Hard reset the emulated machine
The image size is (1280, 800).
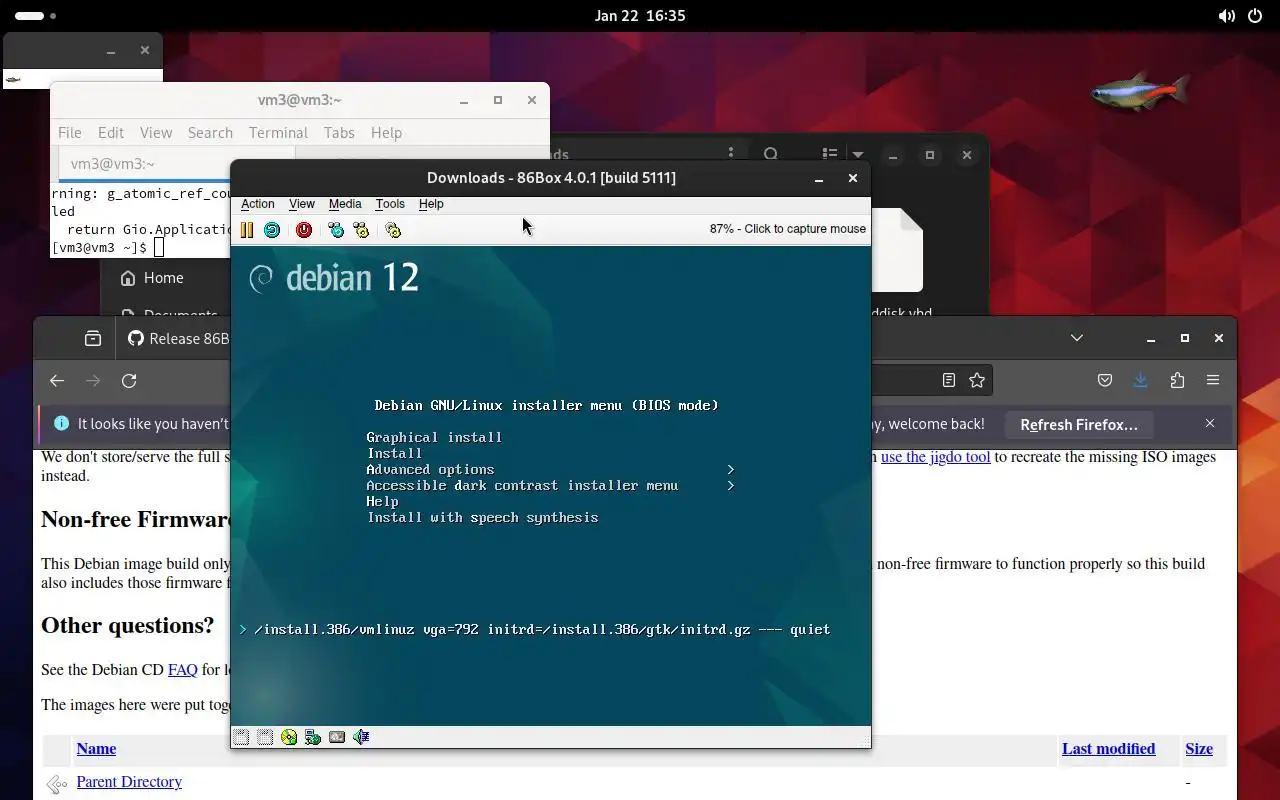pos(272,230)
